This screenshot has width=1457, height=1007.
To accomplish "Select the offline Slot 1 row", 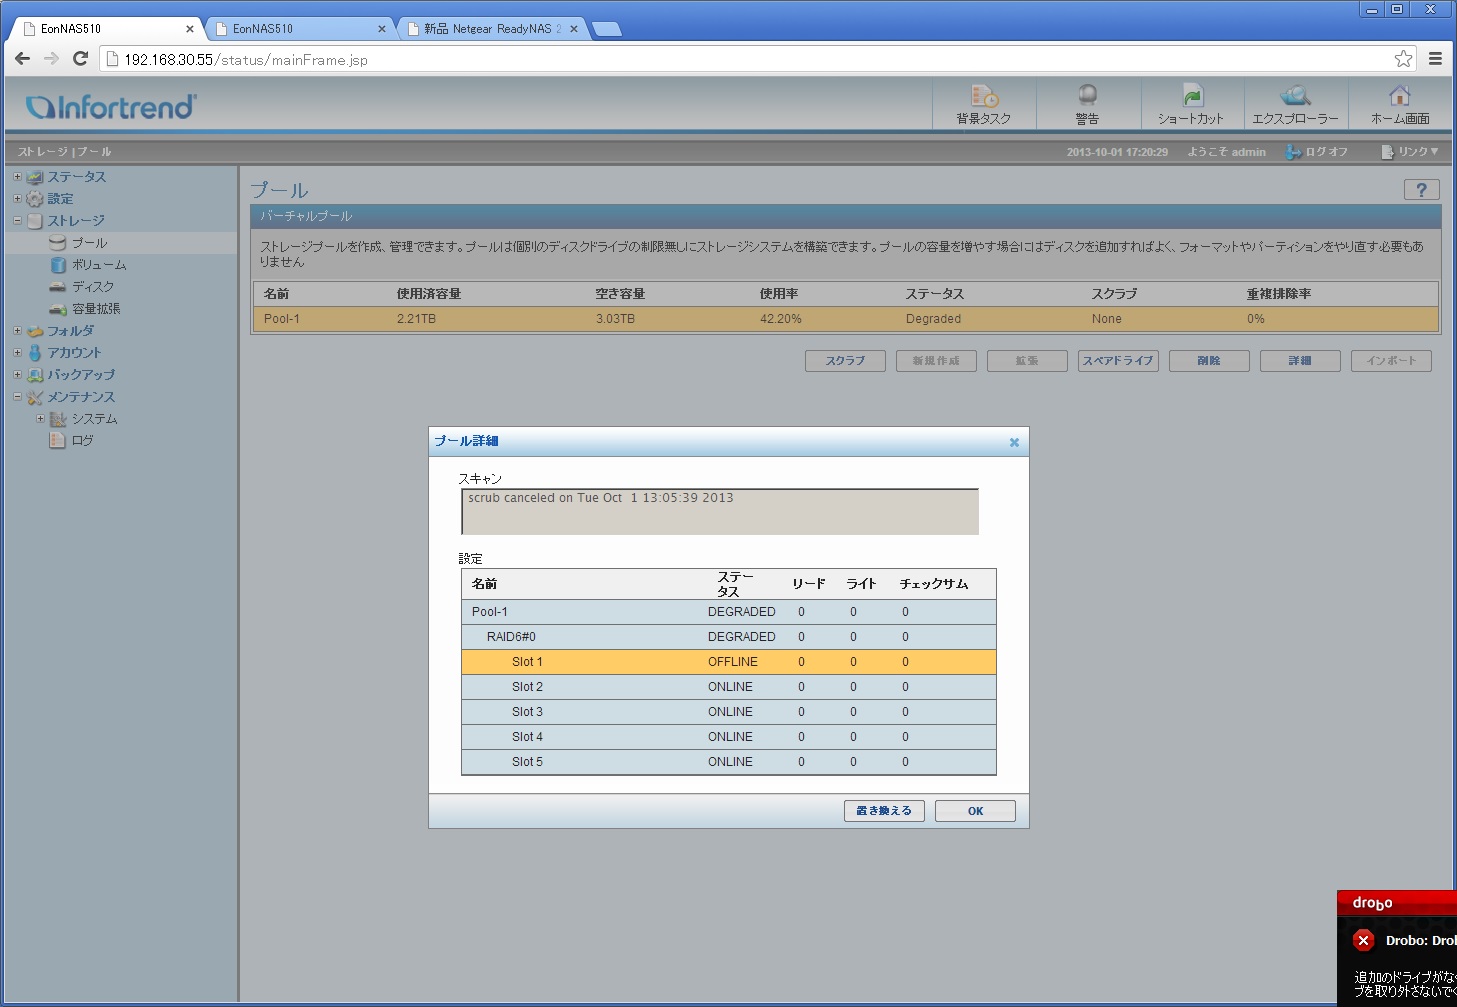I will click(728, 662).
